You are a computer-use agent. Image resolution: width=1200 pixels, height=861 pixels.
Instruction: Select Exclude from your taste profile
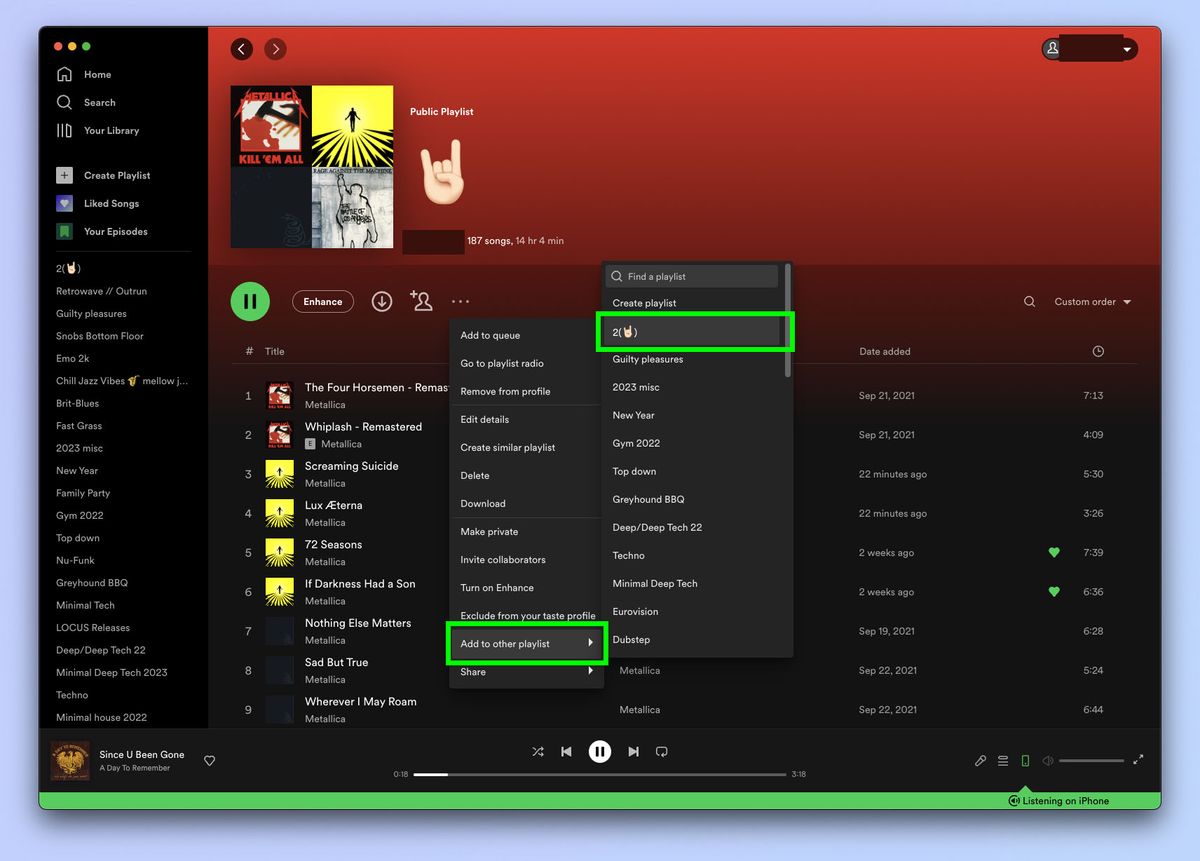pyautogui.click(x=526, y=616)
